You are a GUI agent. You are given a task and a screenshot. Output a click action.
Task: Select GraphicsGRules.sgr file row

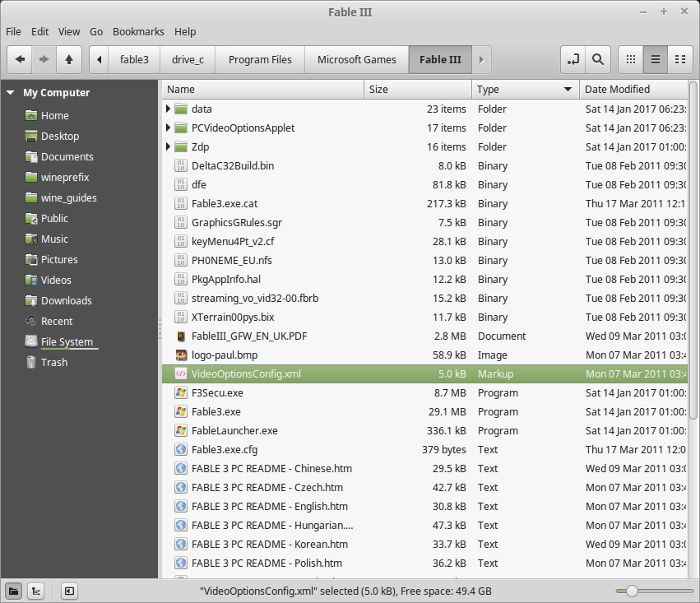[425, 222]
